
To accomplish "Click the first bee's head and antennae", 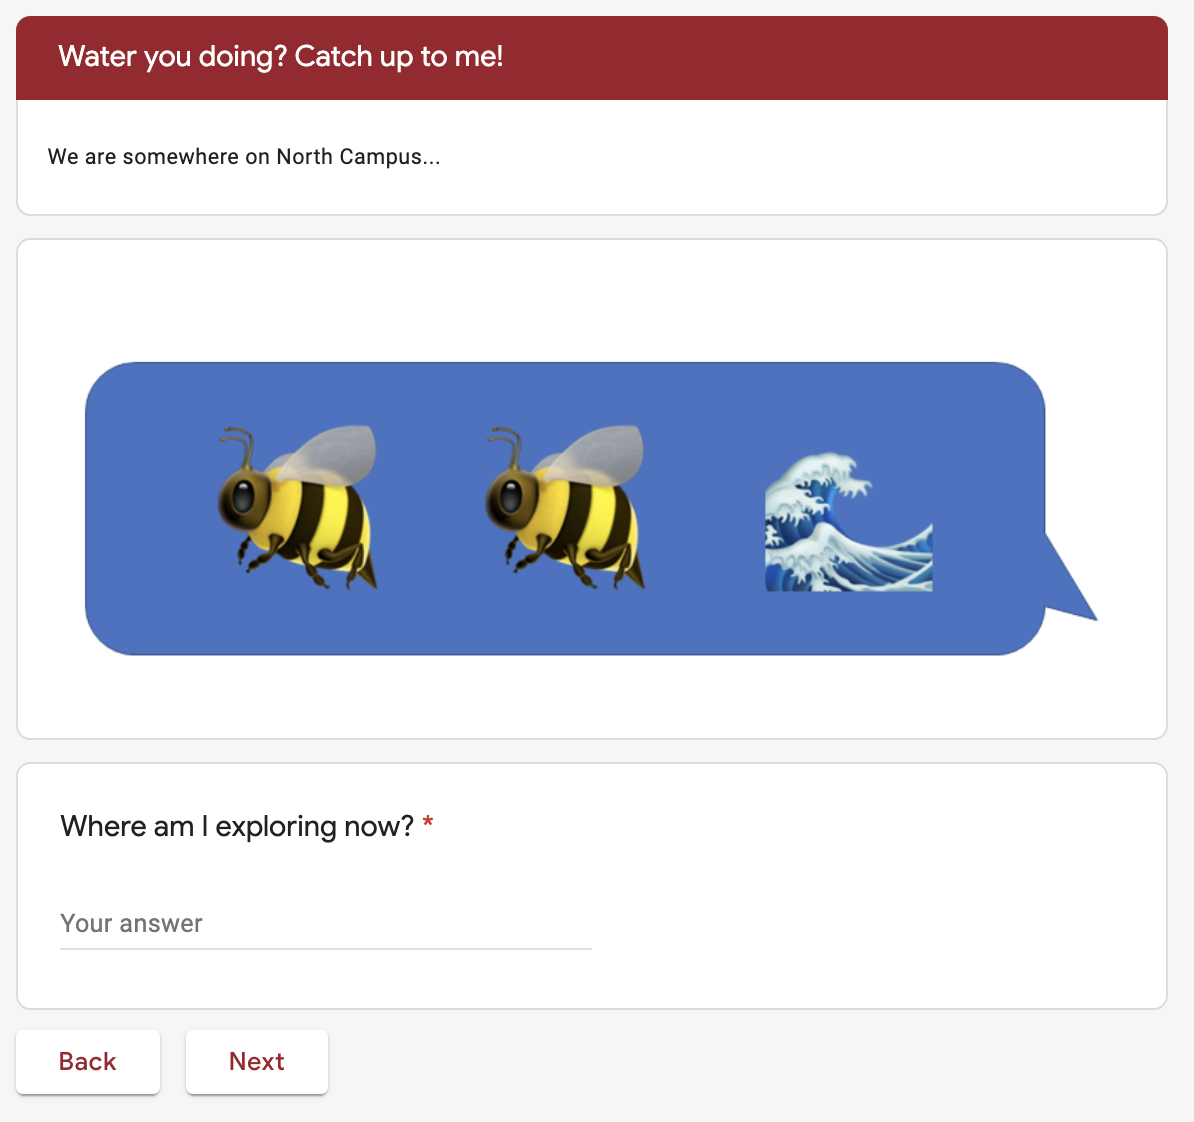I will tap(241, 480).
